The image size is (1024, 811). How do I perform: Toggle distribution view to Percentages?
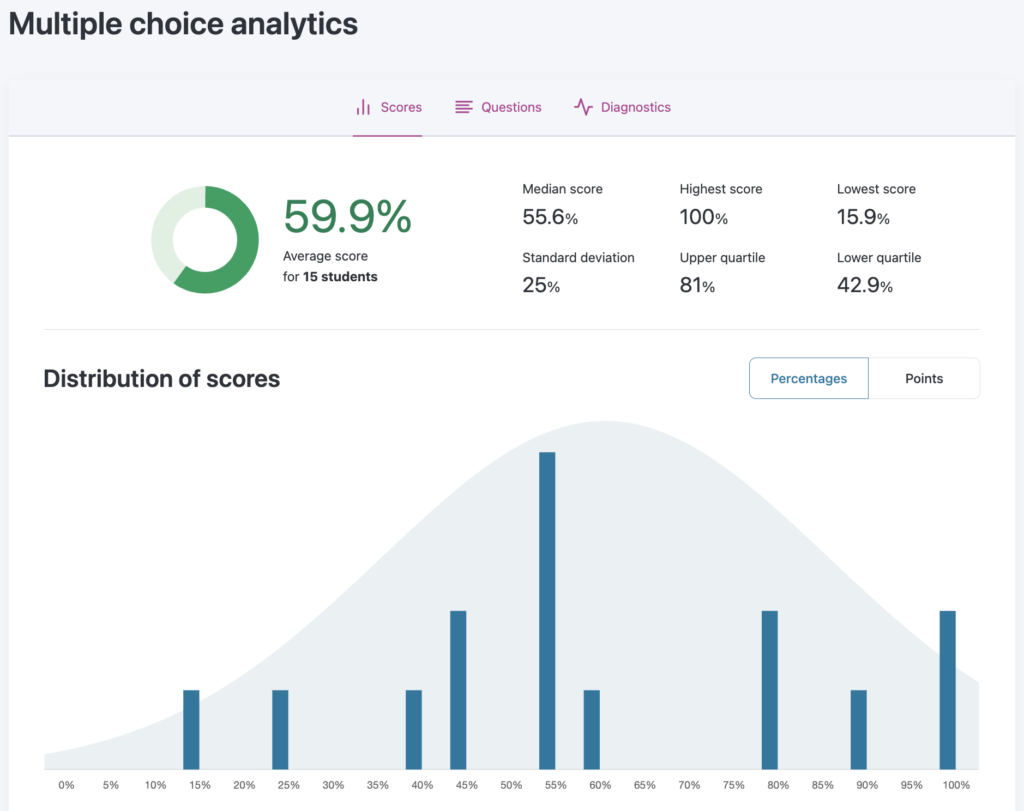point(808,378)
